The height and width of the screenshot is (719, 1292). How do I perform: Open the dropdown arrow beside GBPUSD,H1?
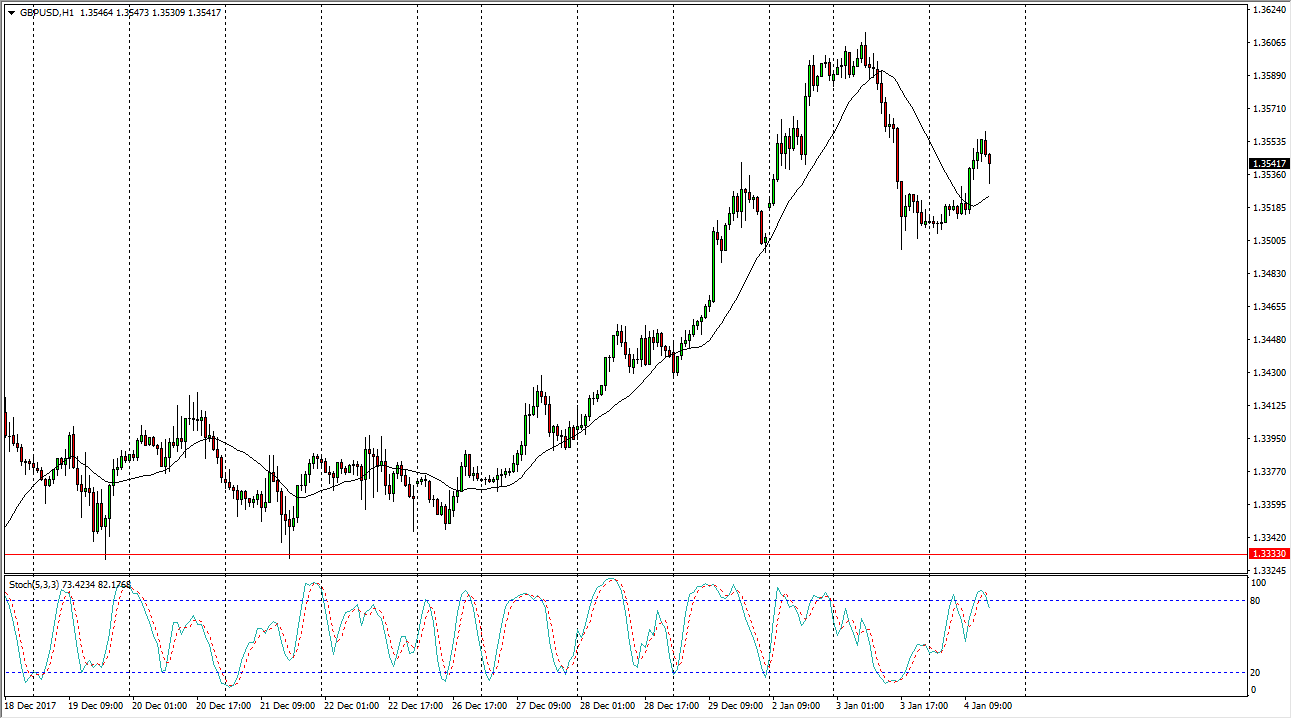pos(11,13)
